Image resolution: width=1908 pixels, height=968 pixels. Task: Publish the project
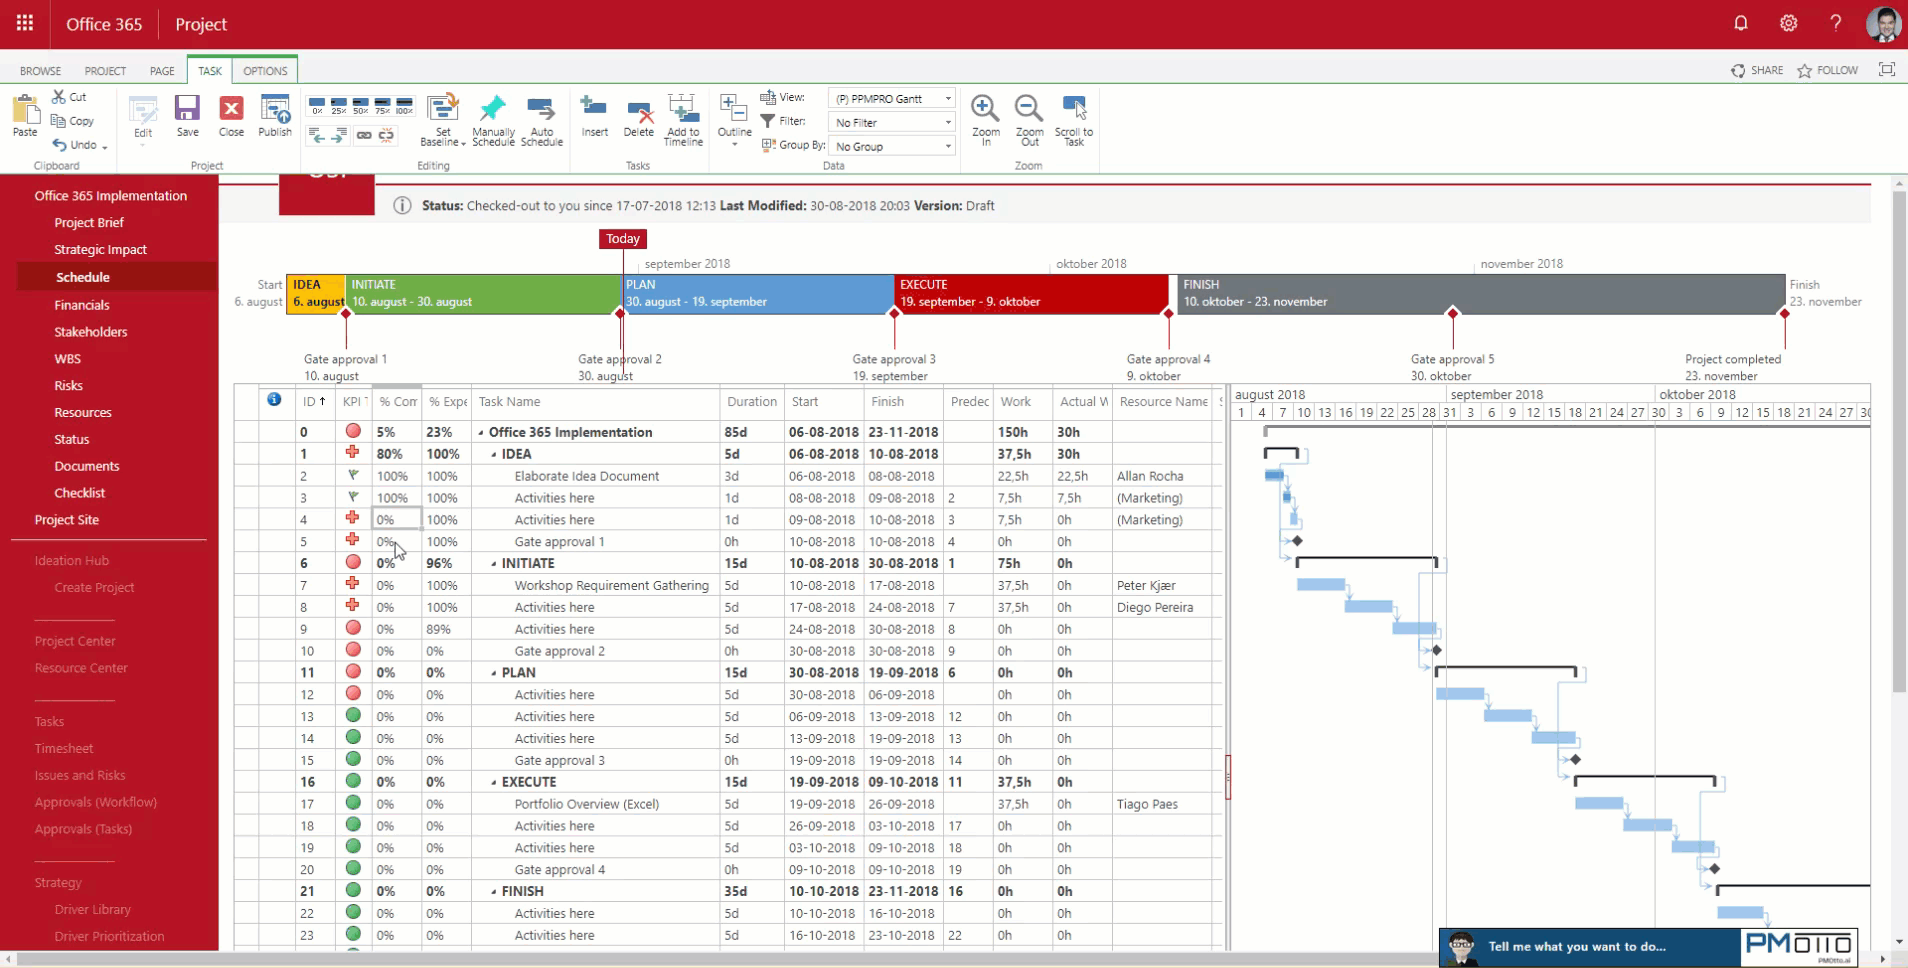point(275,116)
